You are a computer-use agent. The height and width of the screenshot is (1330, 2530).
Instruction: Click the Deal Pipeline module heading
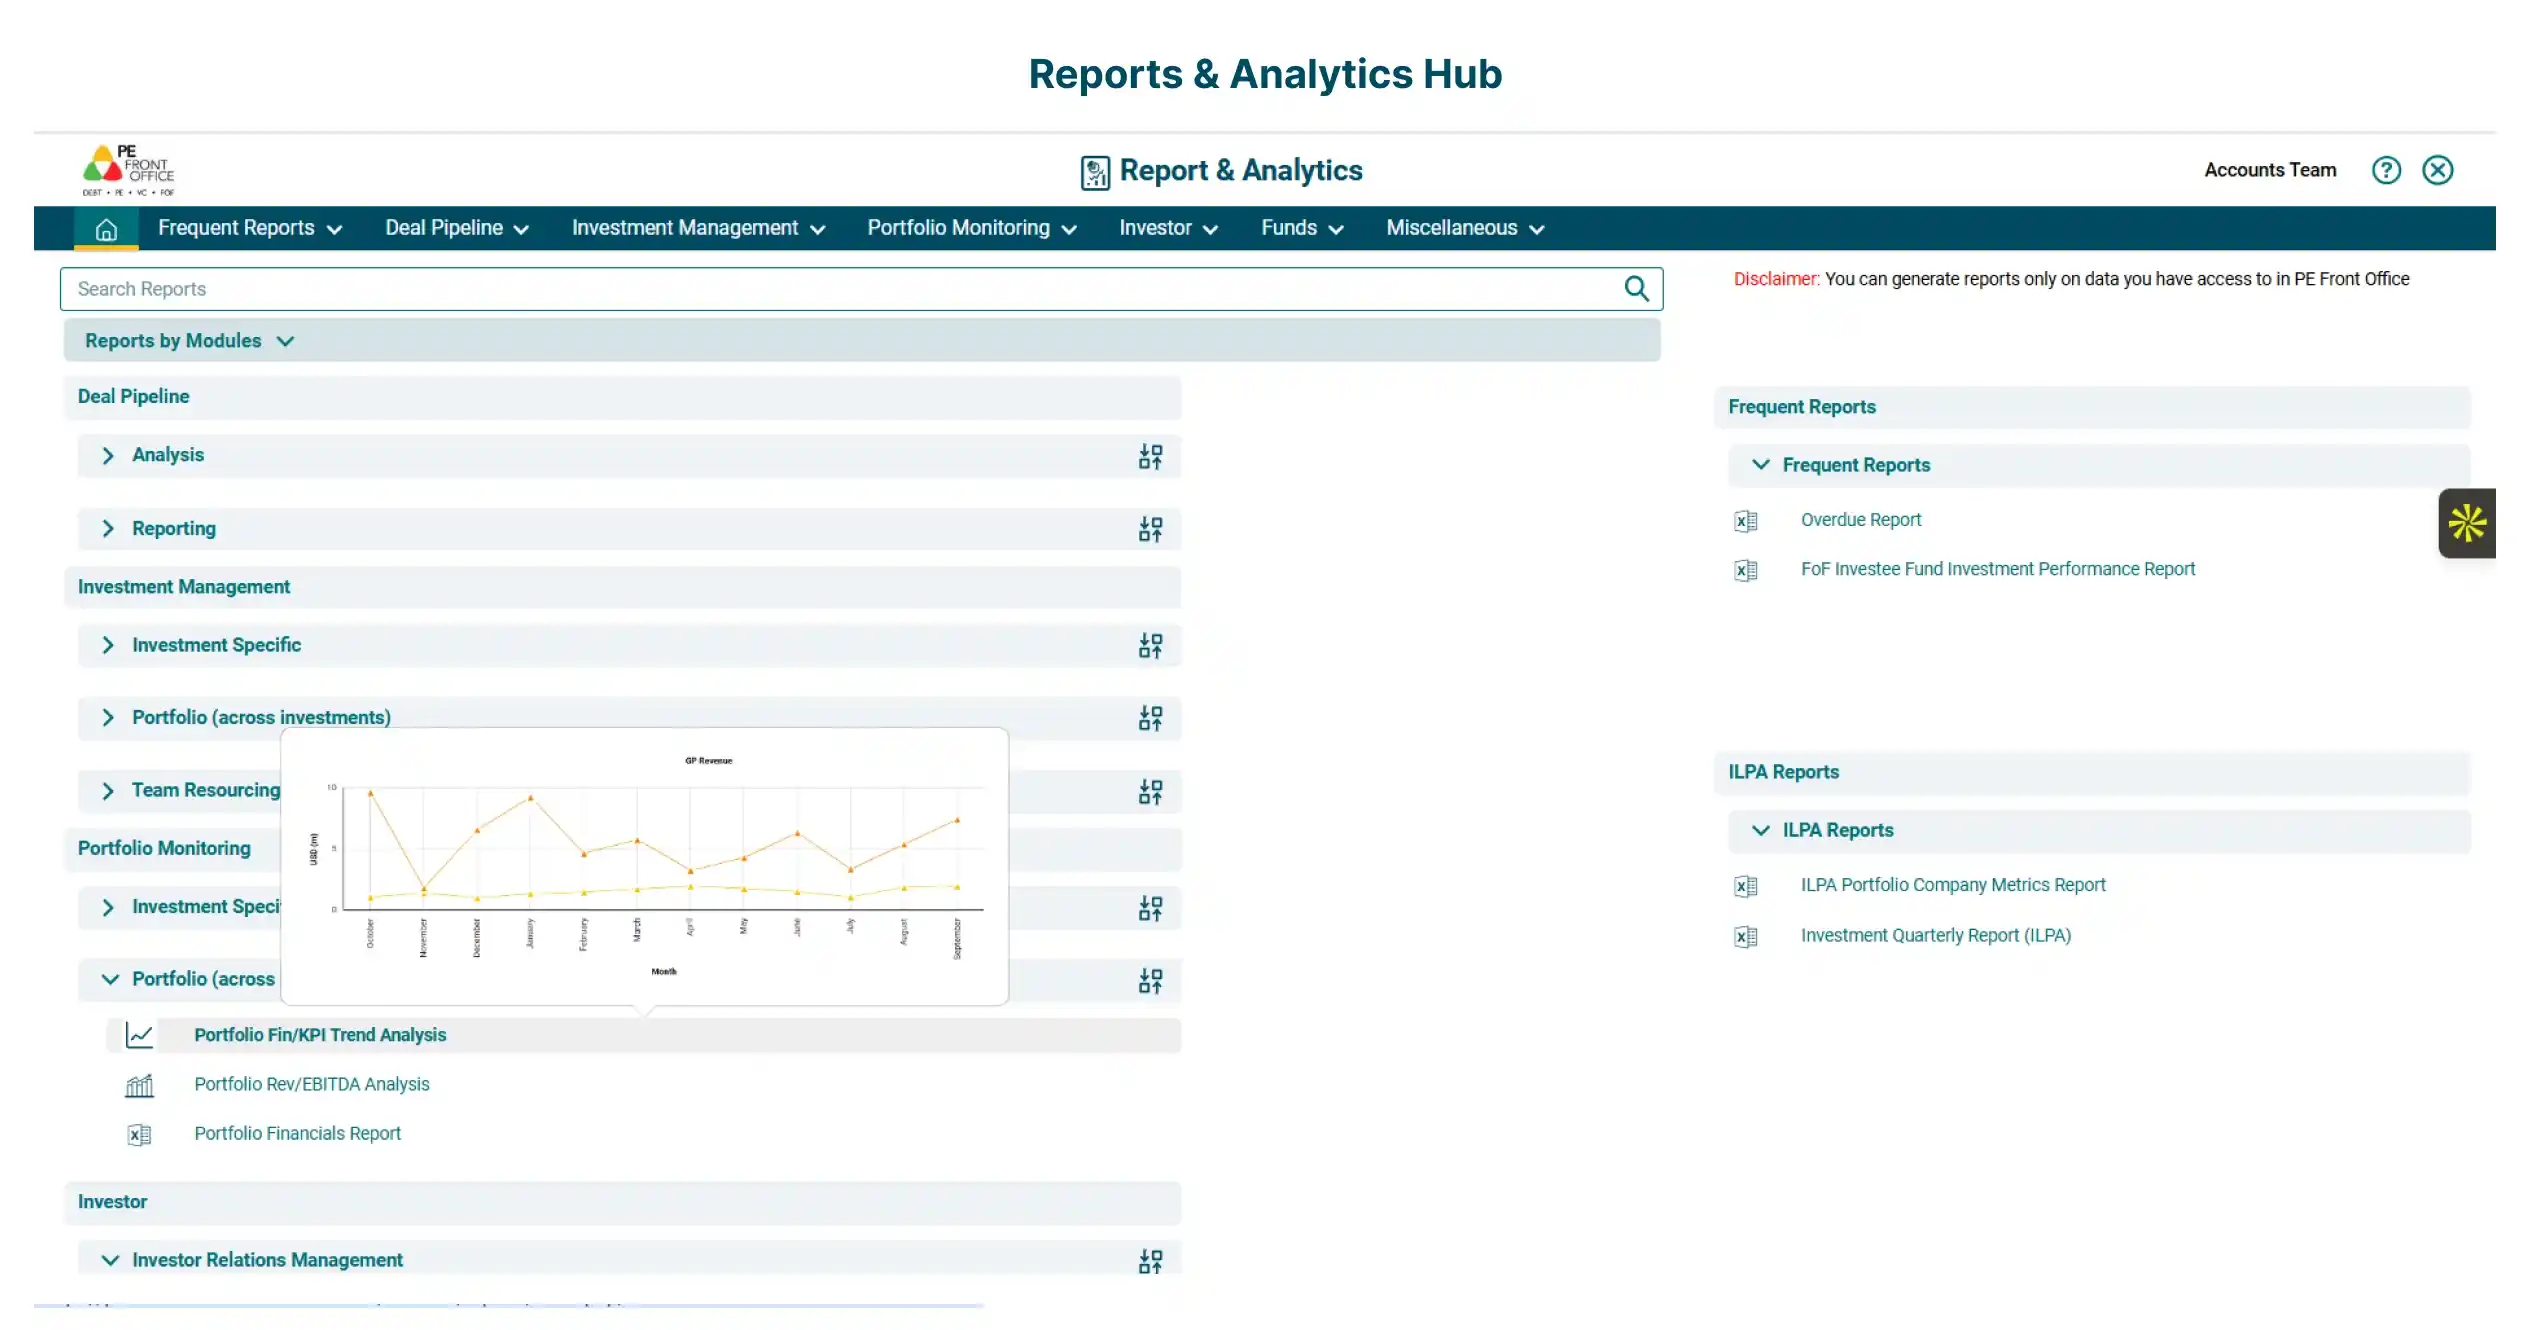133,397
